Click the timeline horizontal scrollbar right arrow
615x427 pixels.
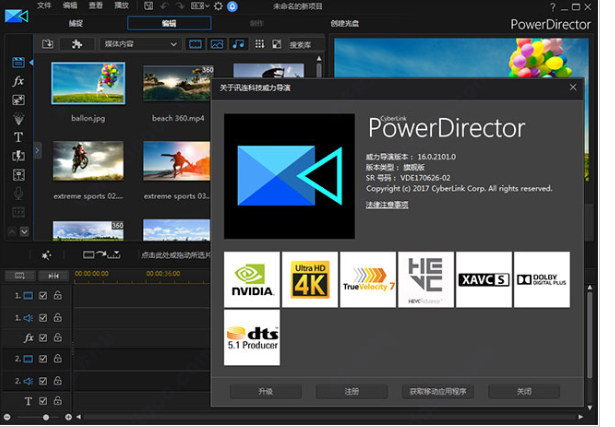coord(581,417)
